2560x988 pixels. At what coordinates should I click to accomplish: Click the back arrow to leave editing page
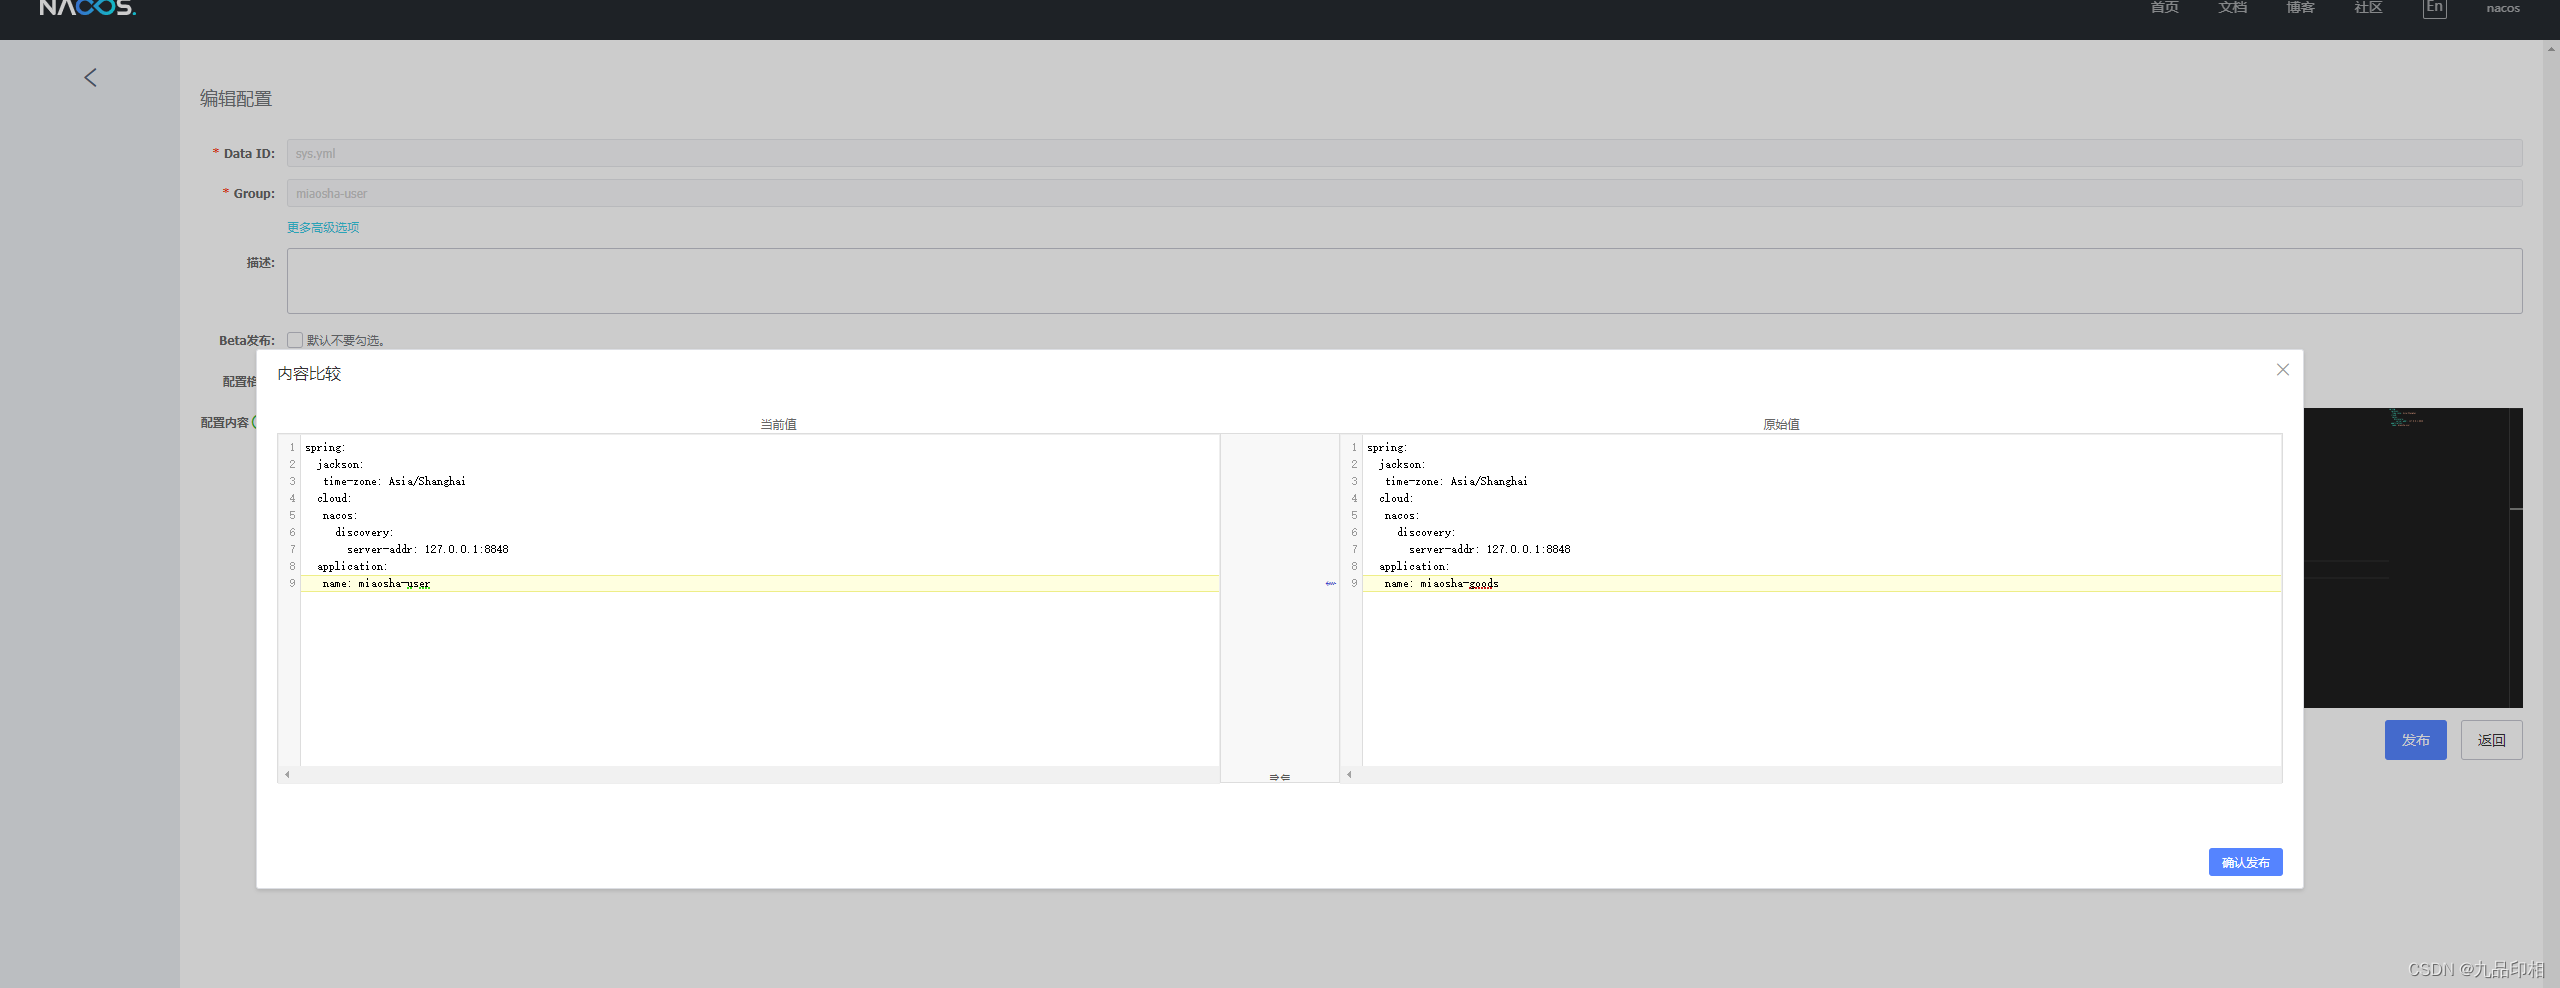click(x=90, y=77)
